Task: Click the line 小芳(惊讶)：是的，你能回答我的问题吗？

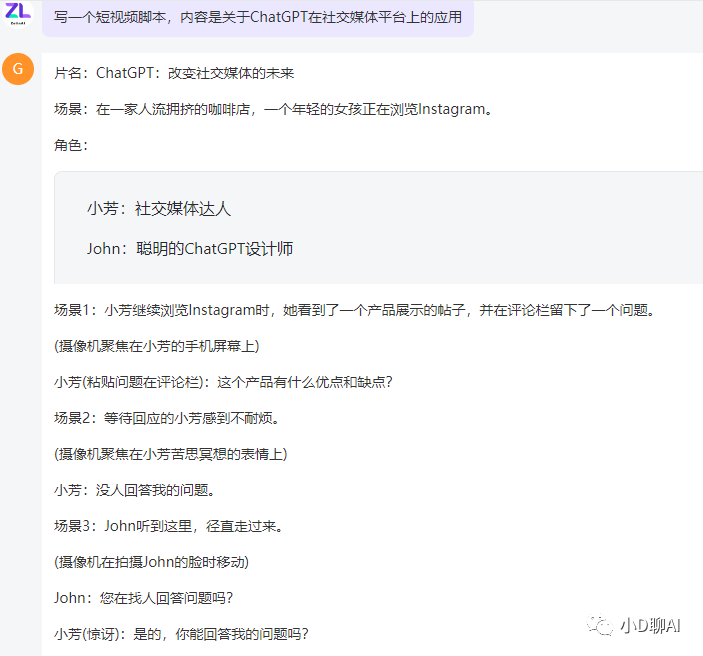Action: pos(181,634)
